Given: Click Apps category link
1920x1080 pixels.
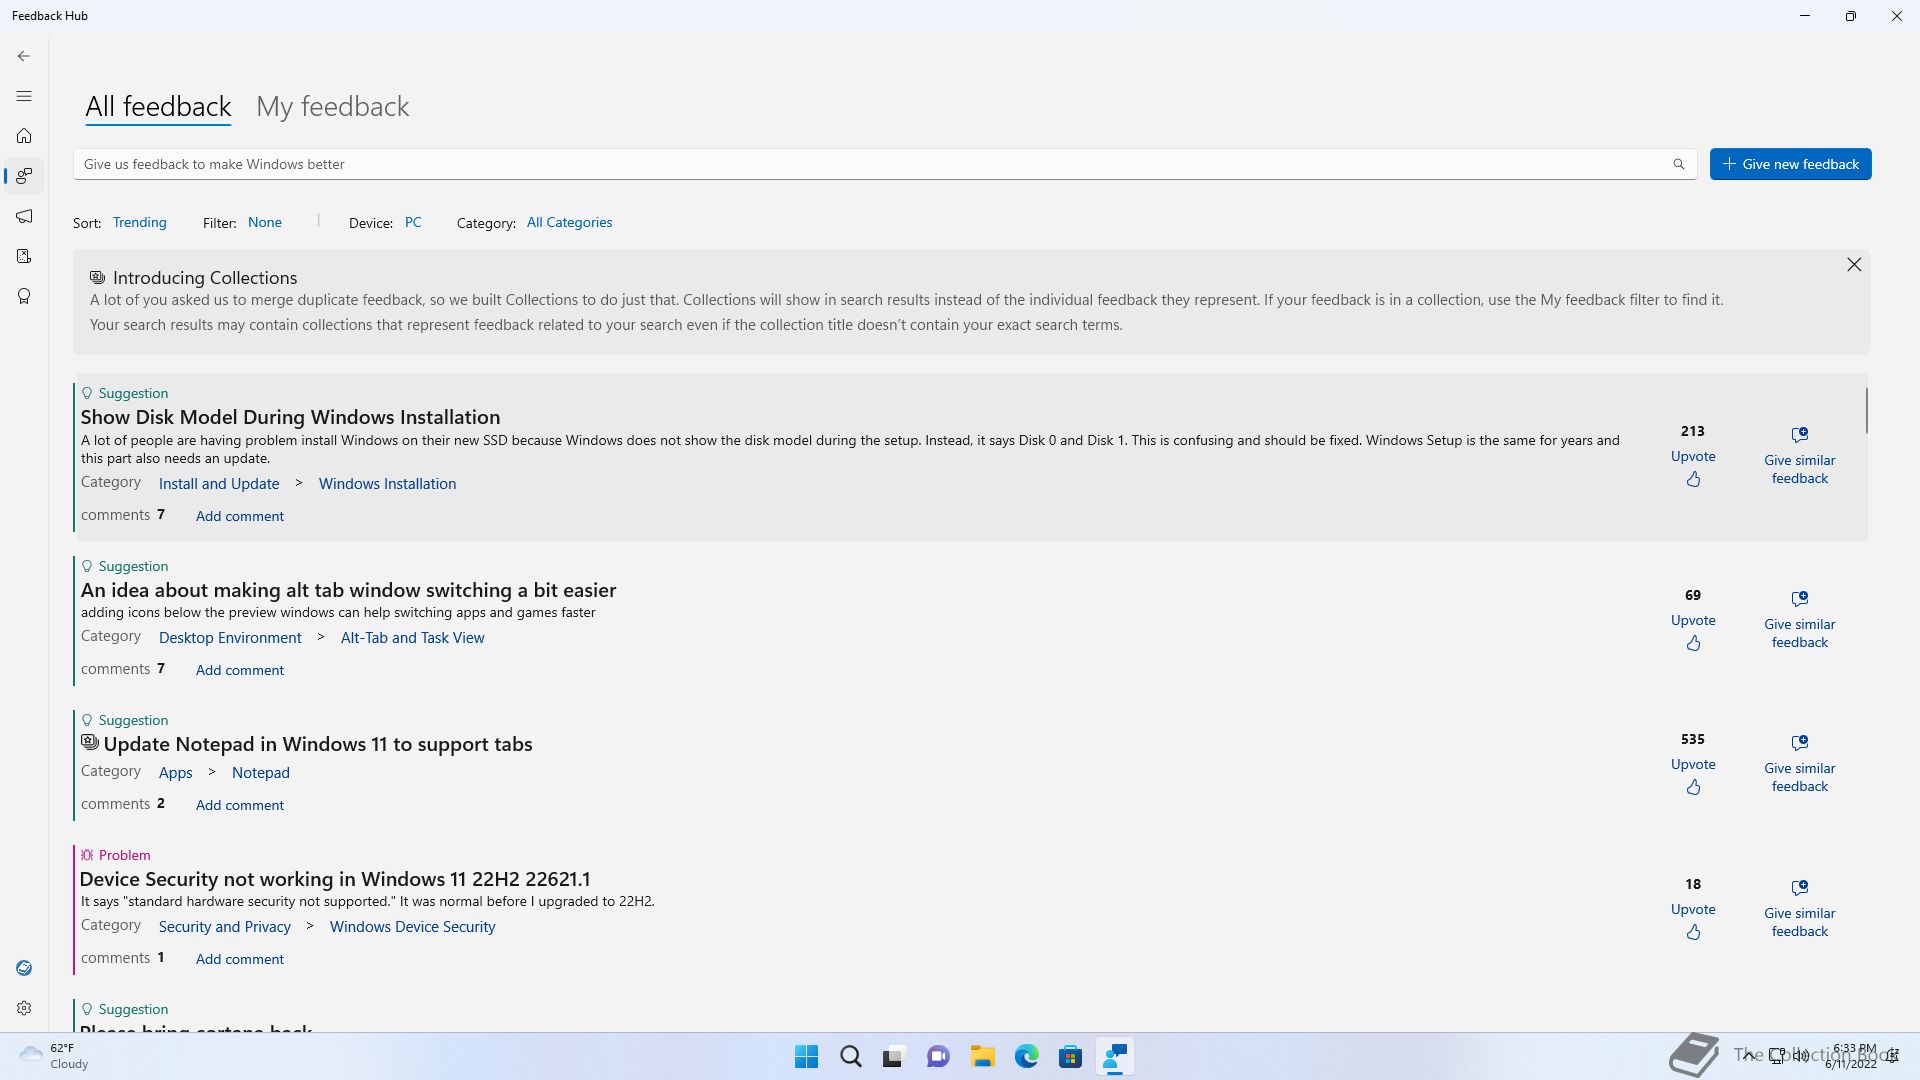Looking at the screenshot, I should click(x=175, y=772).
